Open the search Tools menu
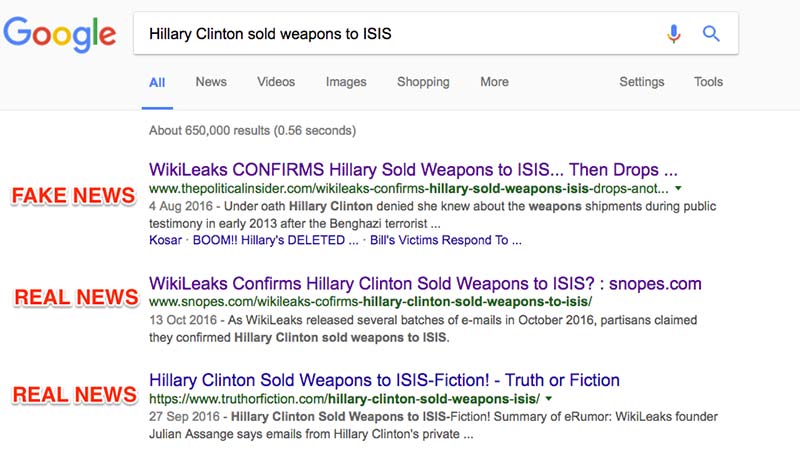This screenshot has height=460, width=800. (708, 82)
